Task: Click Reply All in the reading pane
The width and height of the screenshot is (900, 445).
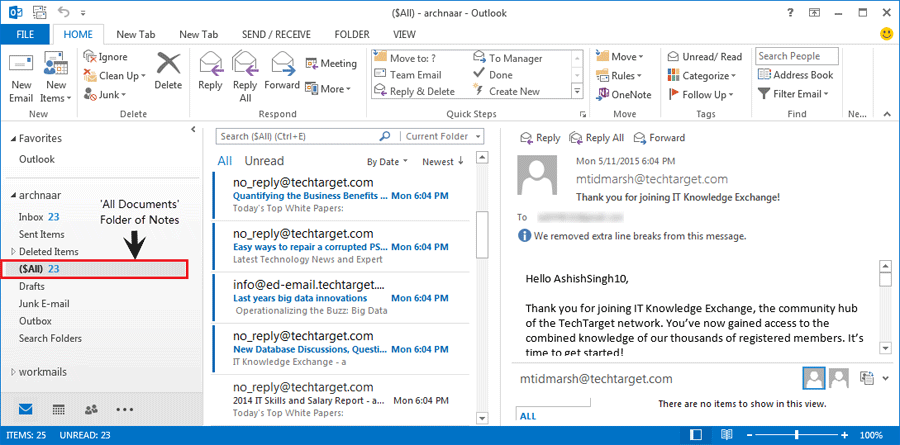Action: tap(596, 138)
